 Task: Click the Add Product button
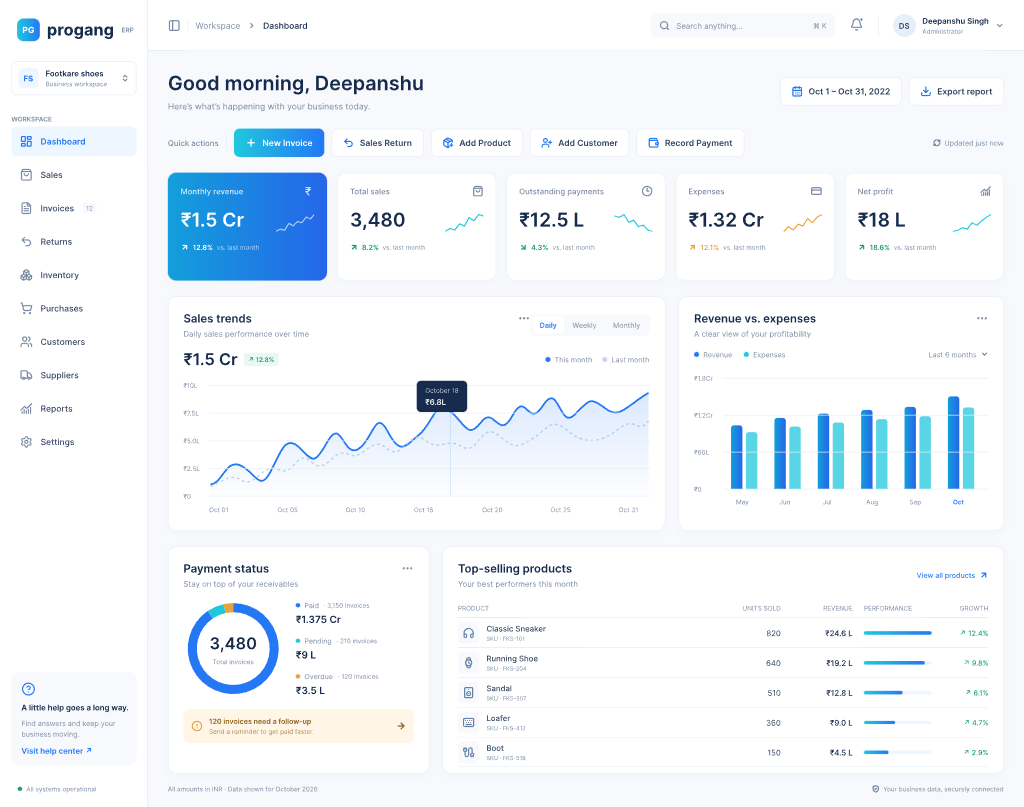[477, 143]
